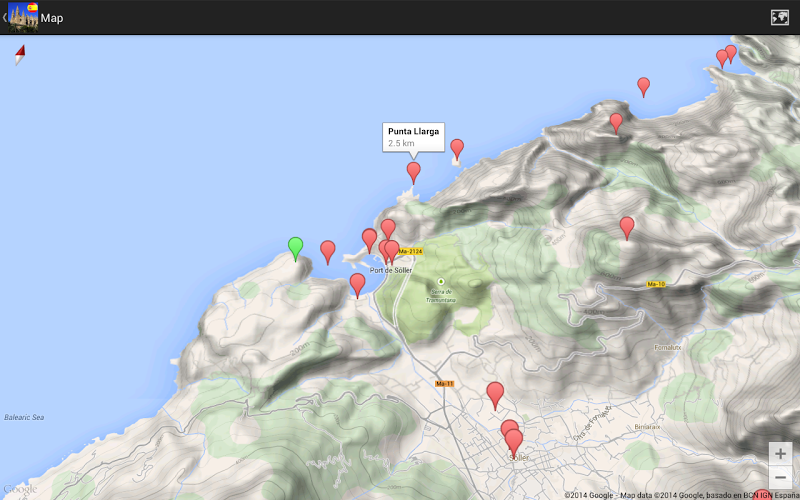The height and width of the screenshot is (500, 800).
Task: Click the Port de Sóller map label
Action: 391,270
